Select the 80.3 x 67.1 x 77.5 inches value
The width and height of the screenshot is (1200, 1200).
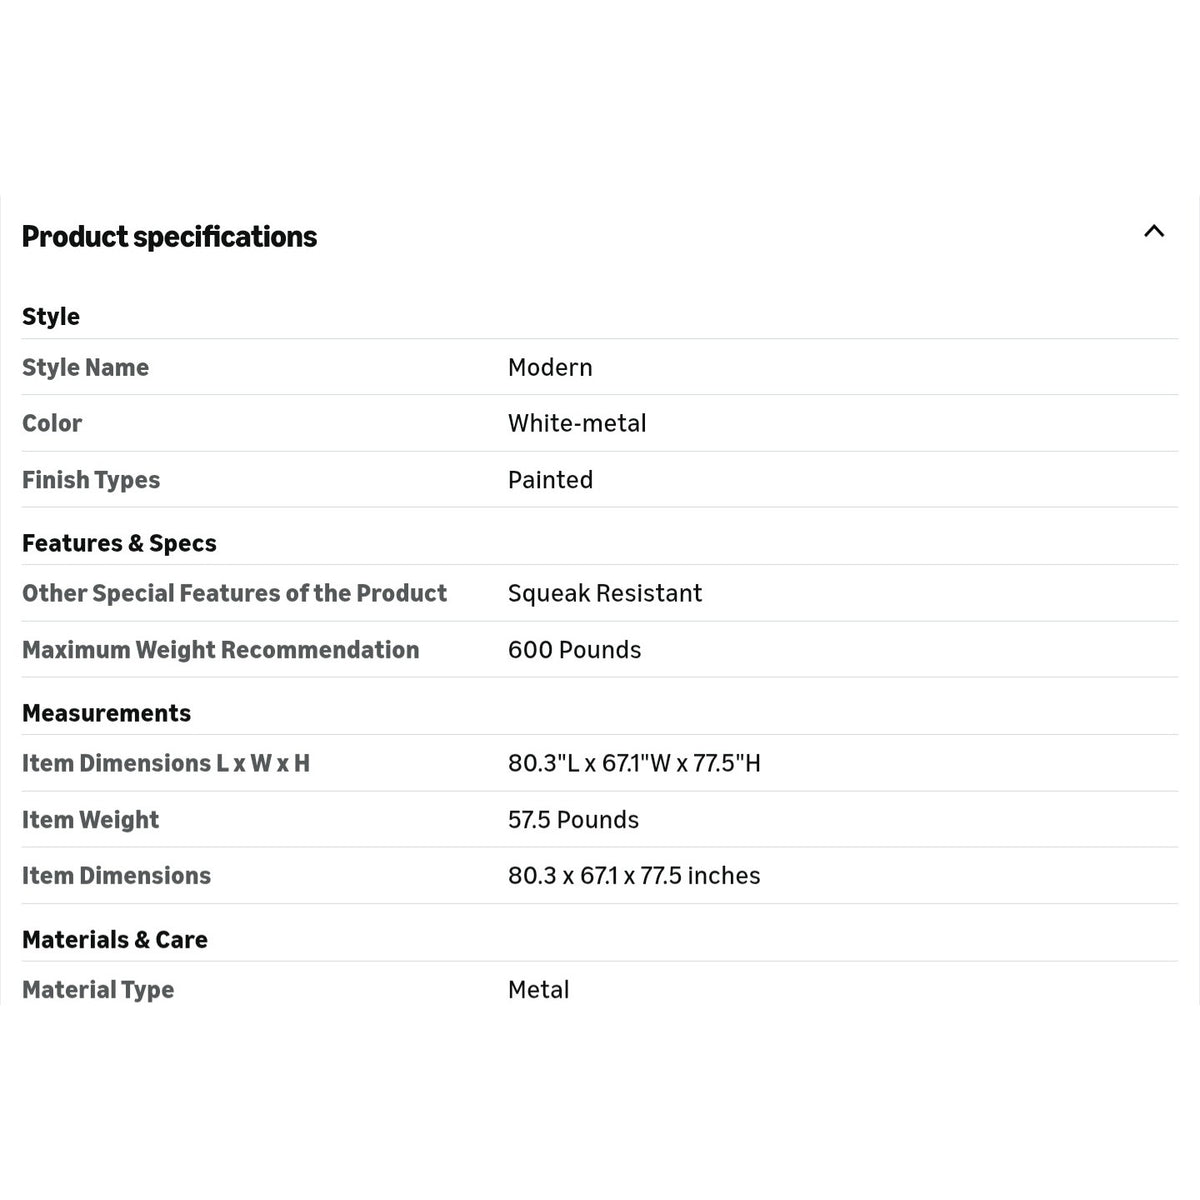click(x=634, y=876)
